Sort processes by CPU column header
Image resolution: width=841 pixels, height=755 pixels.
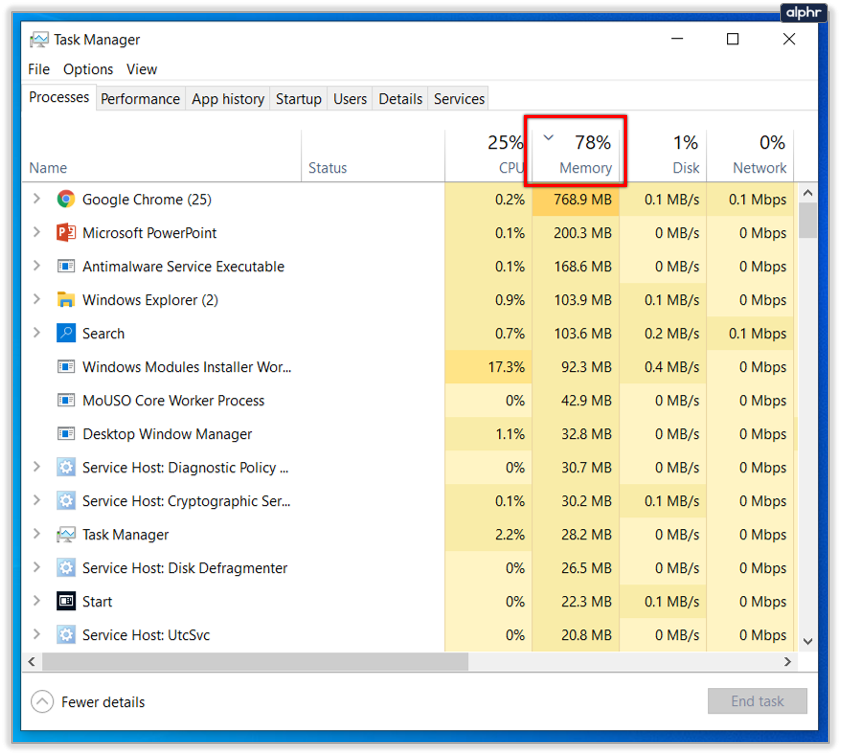pos(487,156)
